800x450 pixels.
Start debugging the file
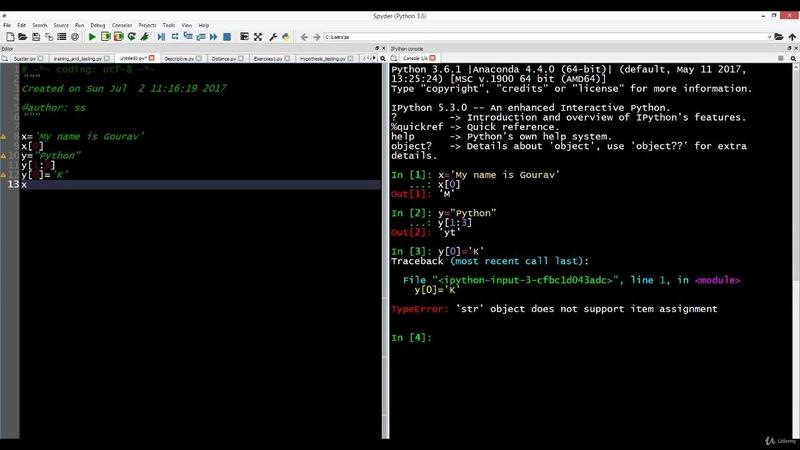(161, 37)
